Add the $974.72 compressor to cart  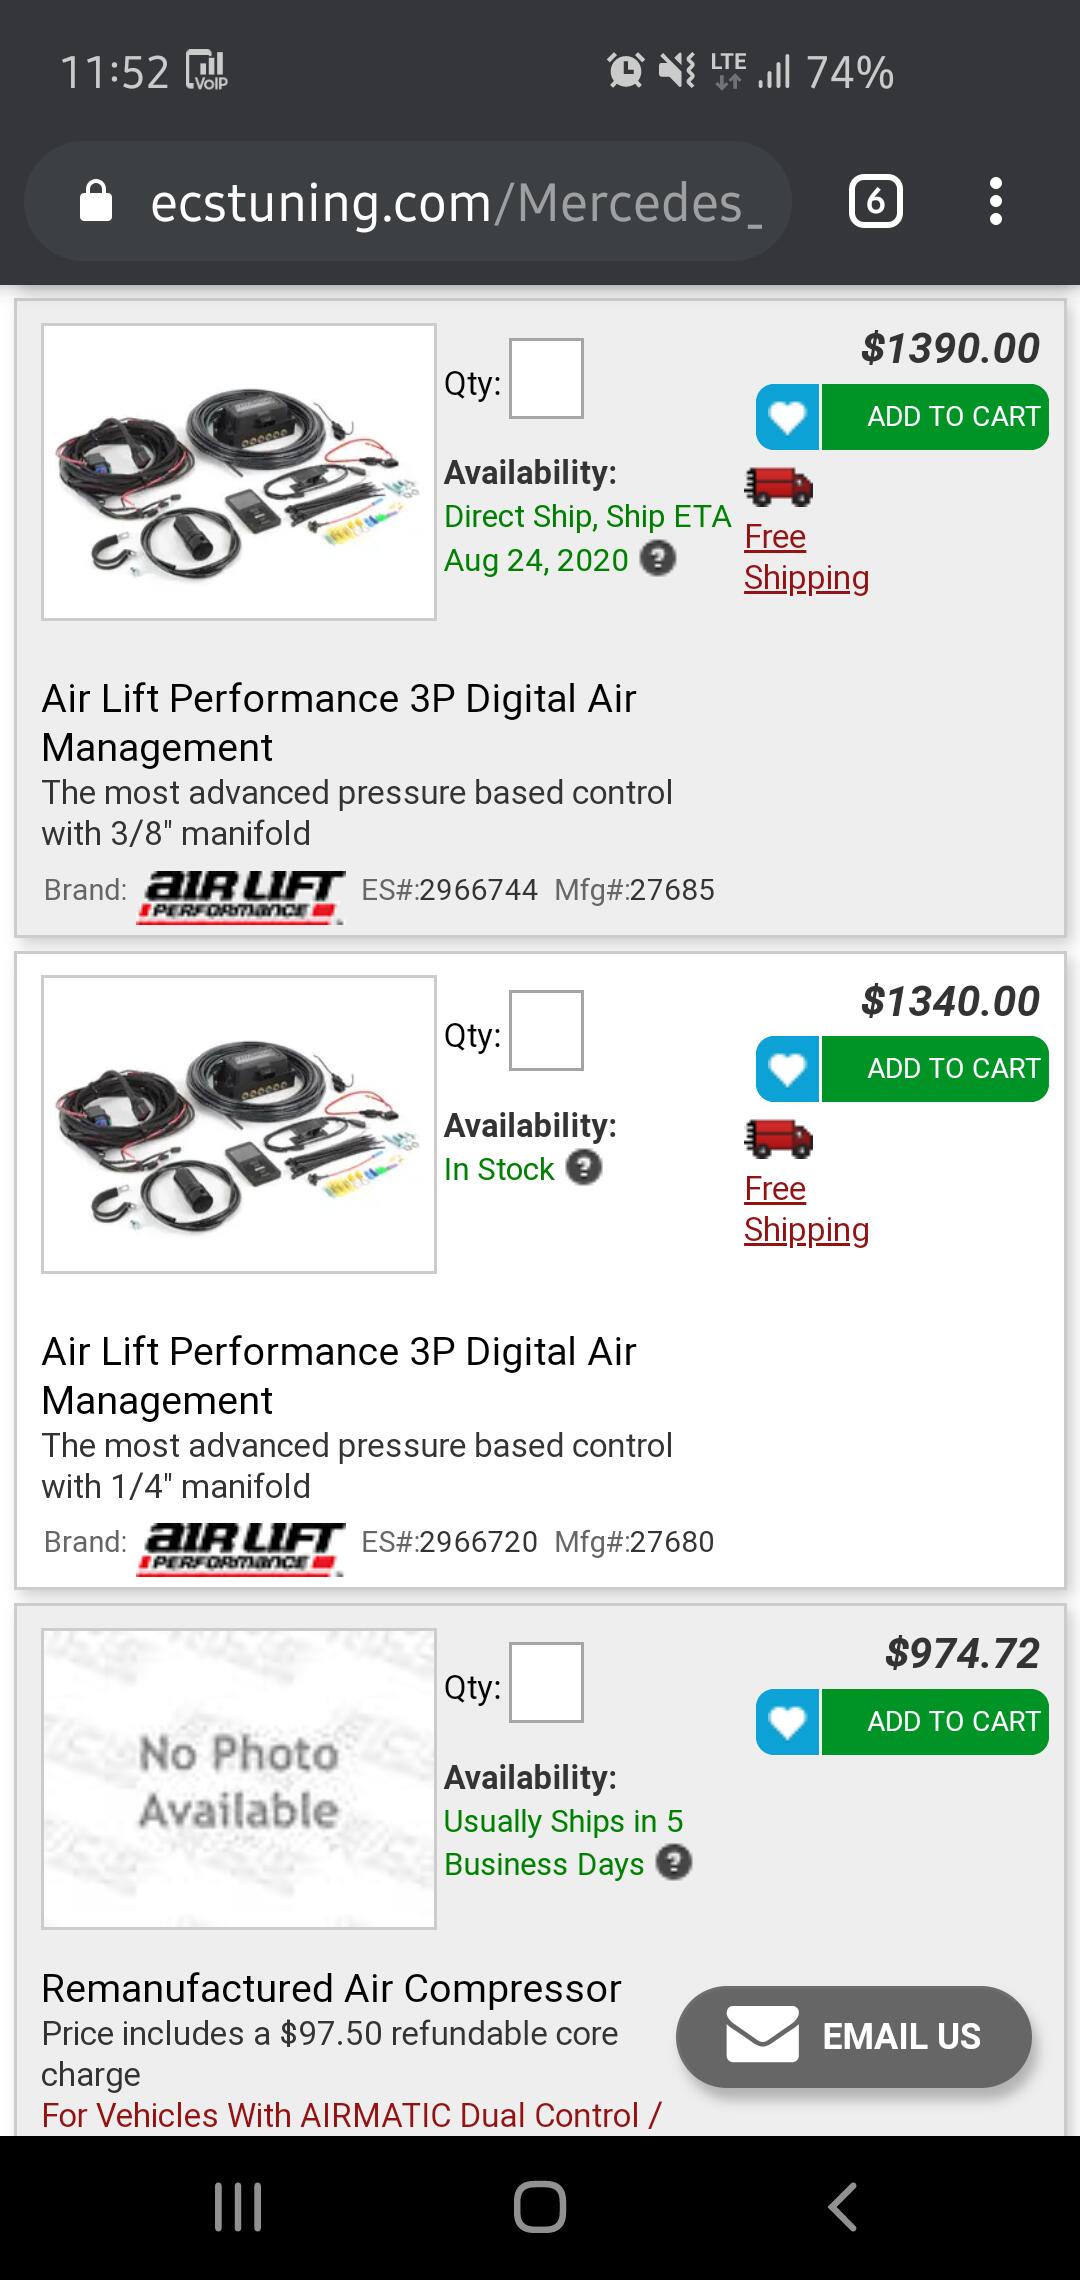point(935,1722)
